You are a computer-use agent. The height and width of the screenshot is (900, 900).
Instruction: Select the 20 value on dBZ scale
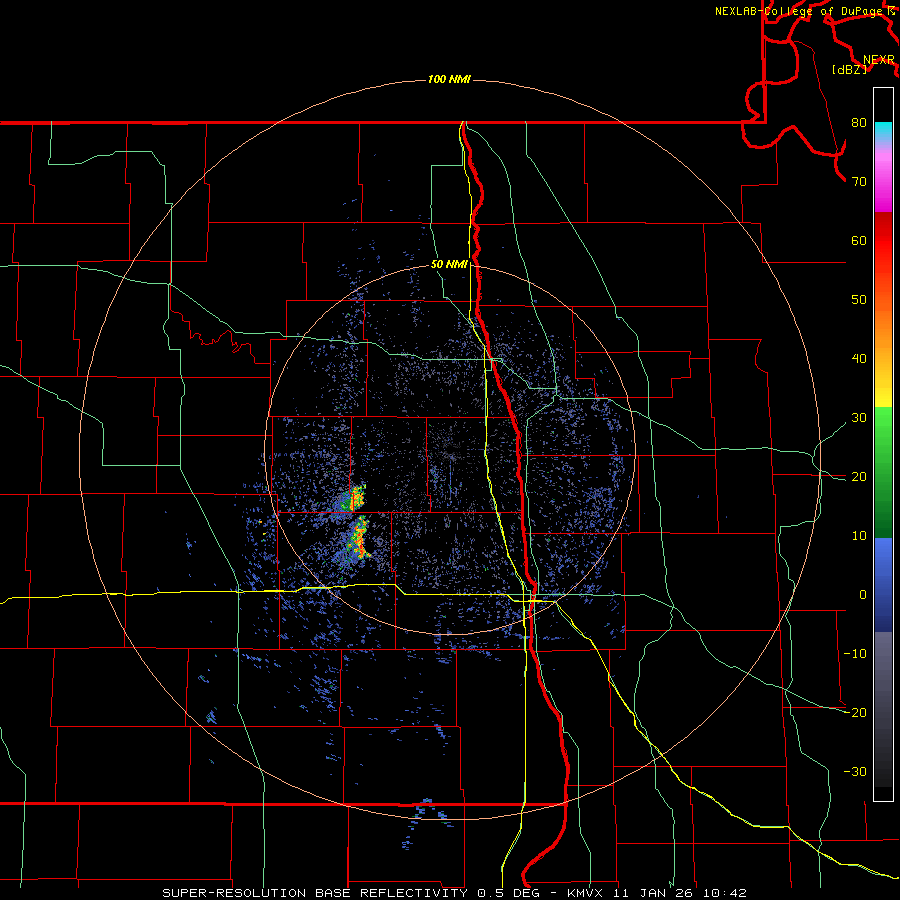(859, 477)
